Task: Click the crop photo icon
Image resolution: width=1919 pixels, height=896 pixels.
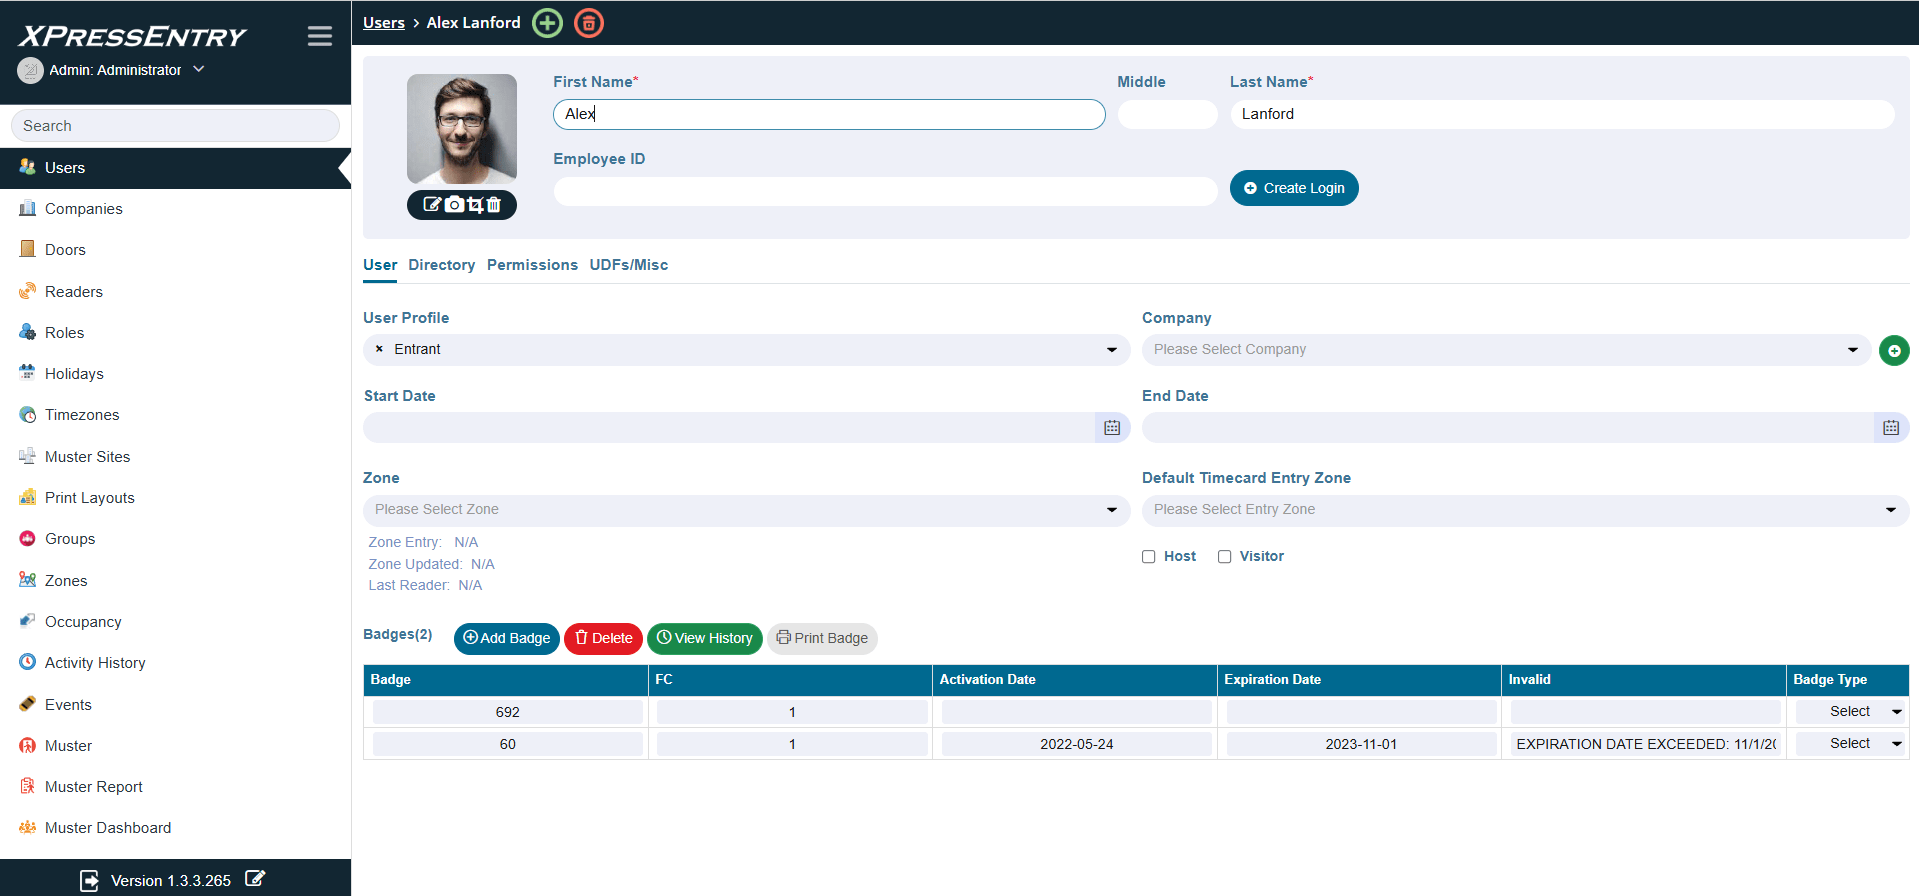Action: (x=475, y=205)
